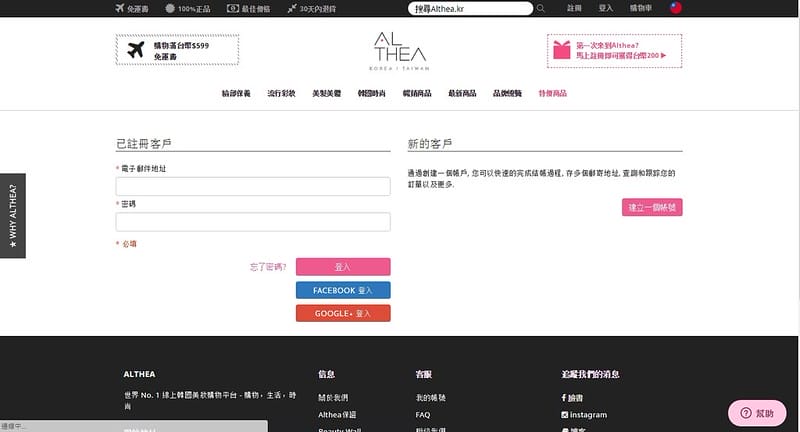Click the pink create-account button under 新的客戶

point(652,208)
